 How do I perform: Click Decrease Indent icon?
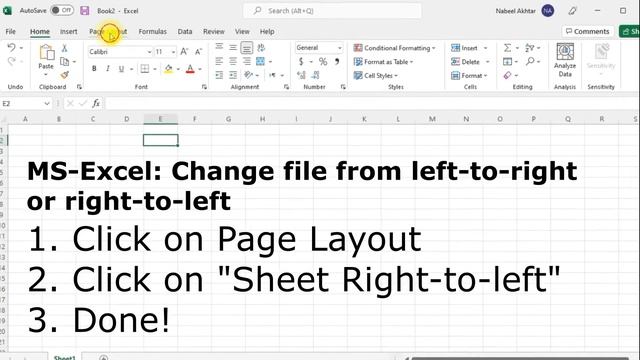[x=219, y=75]
